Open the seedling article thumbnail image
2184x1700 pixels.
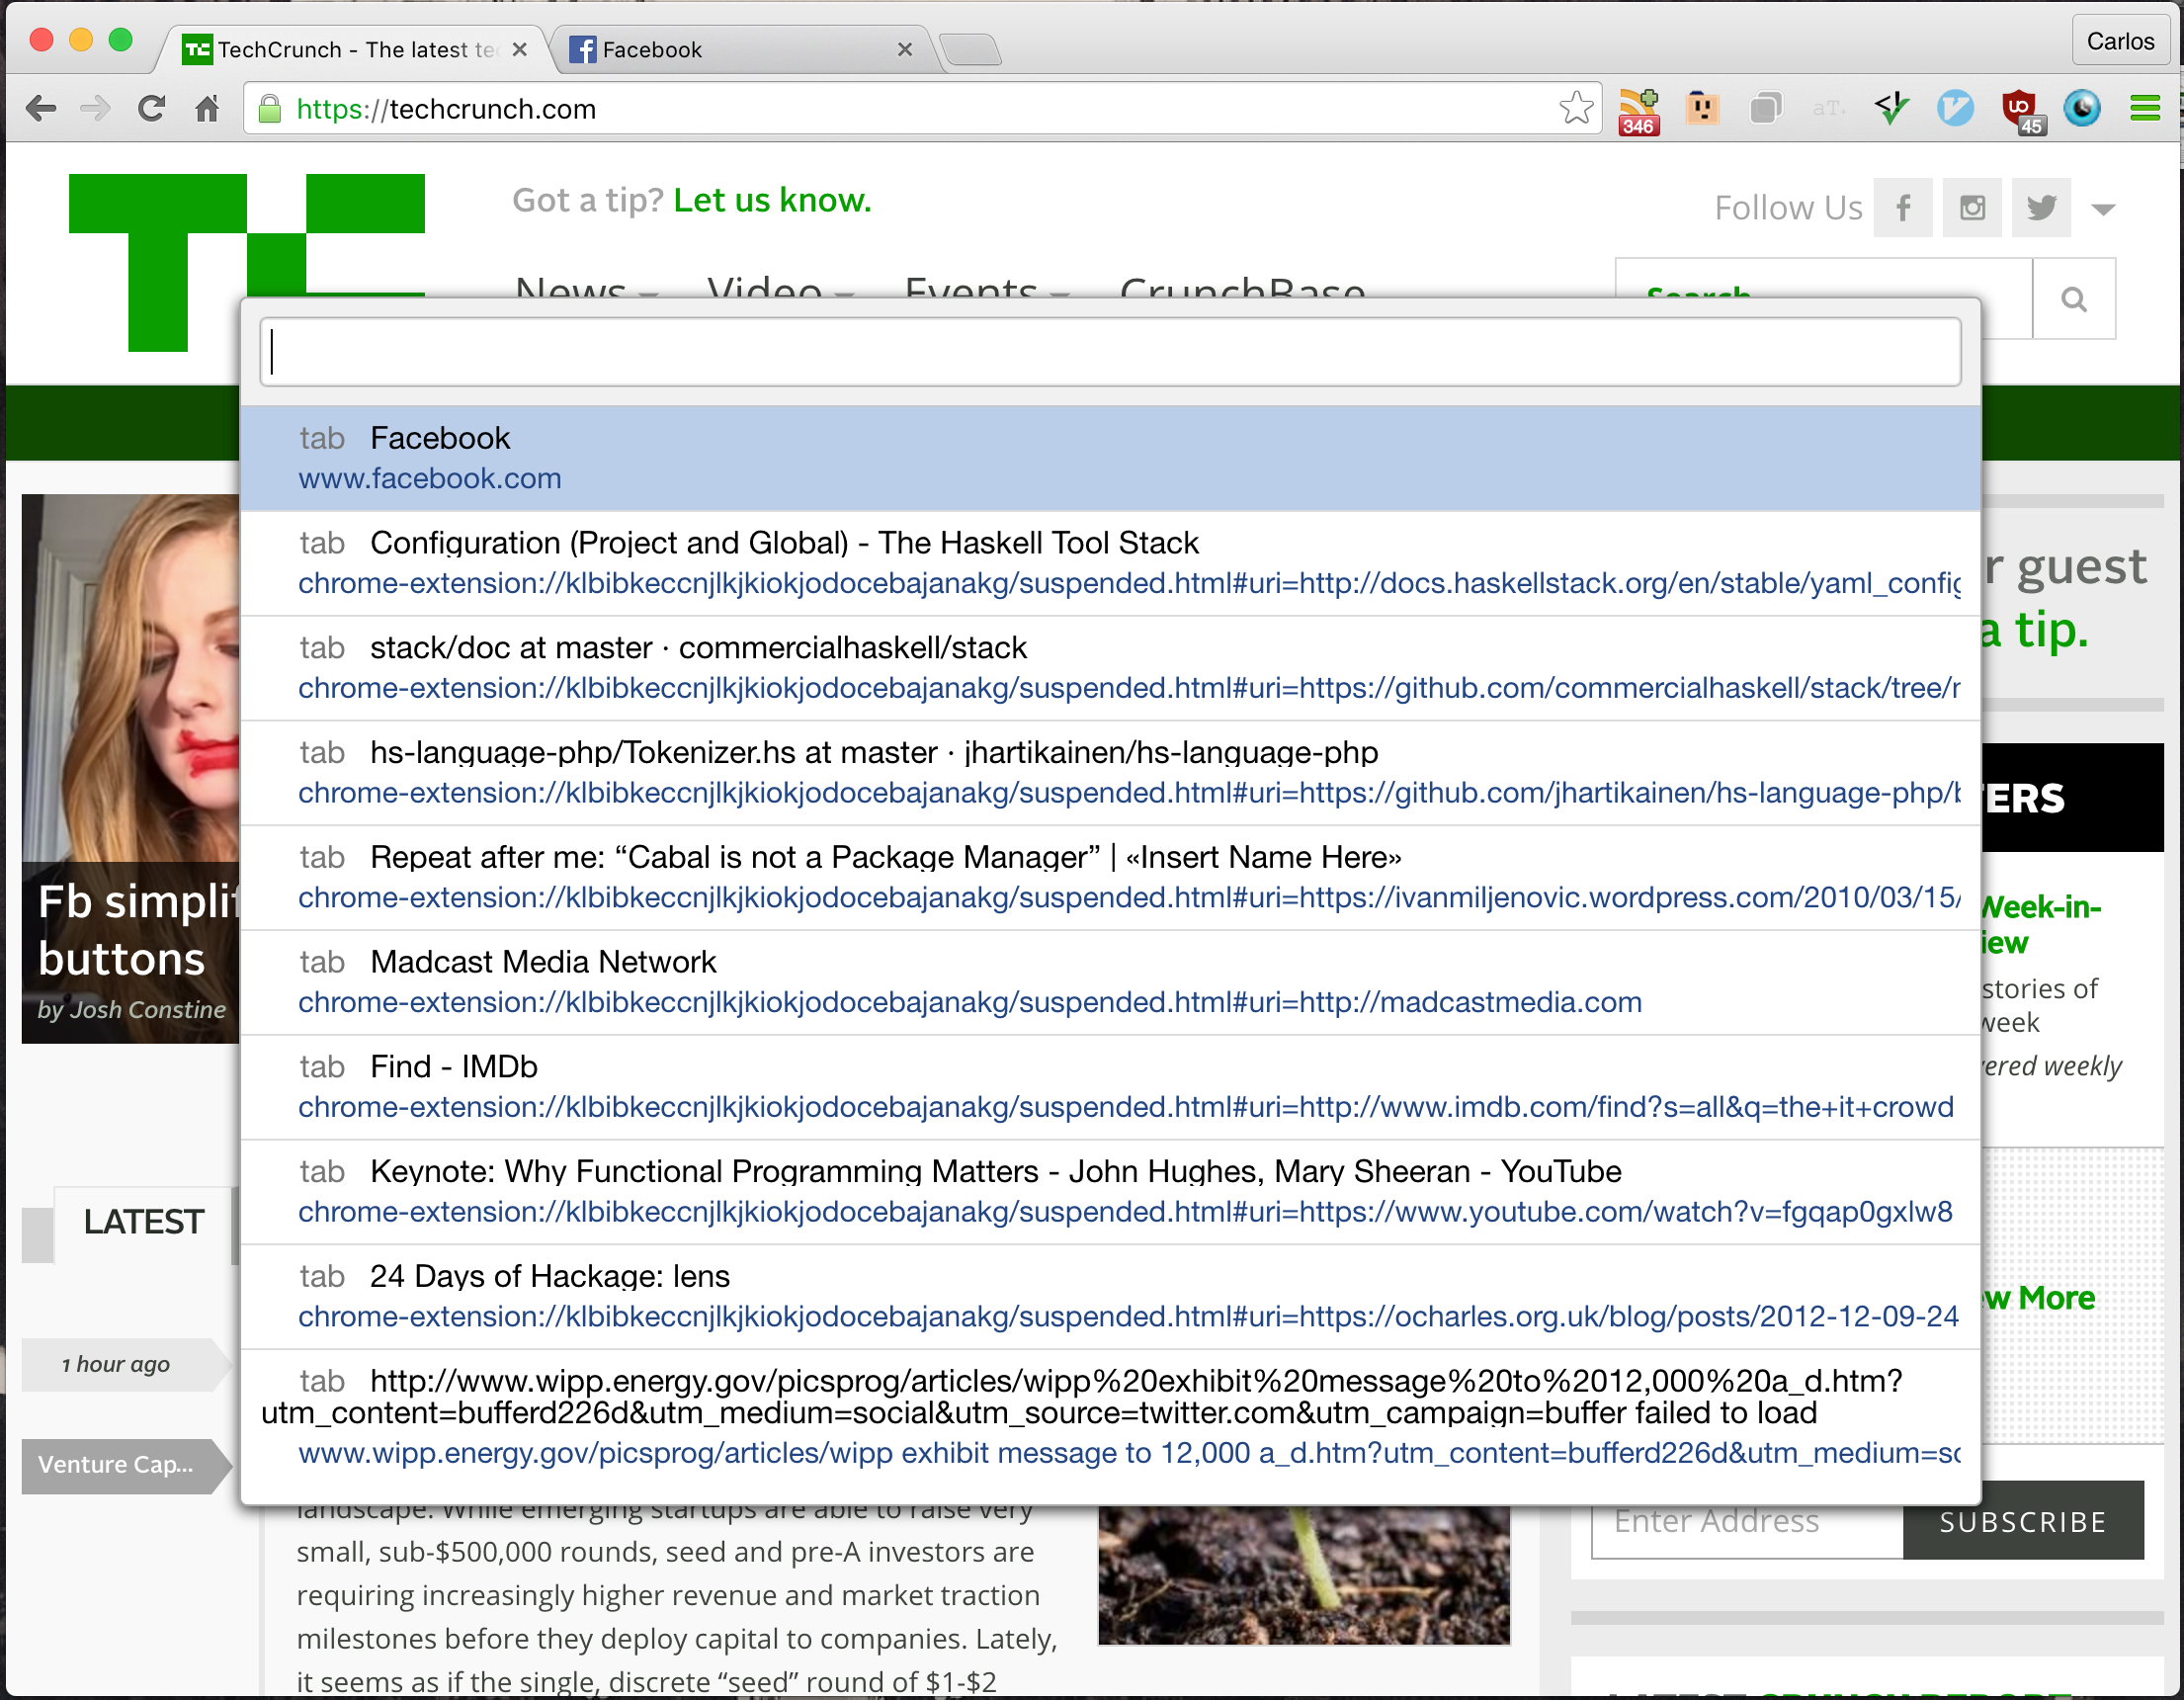(1303, 1575)
